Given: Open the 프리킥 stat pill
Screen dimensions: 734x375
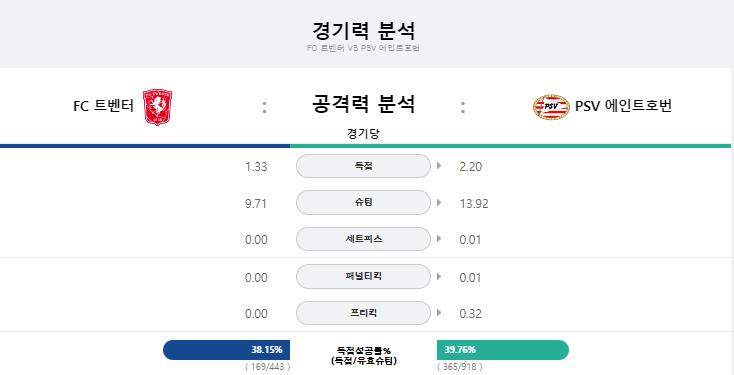Looking at the screenshot, I should pos(363,313).
